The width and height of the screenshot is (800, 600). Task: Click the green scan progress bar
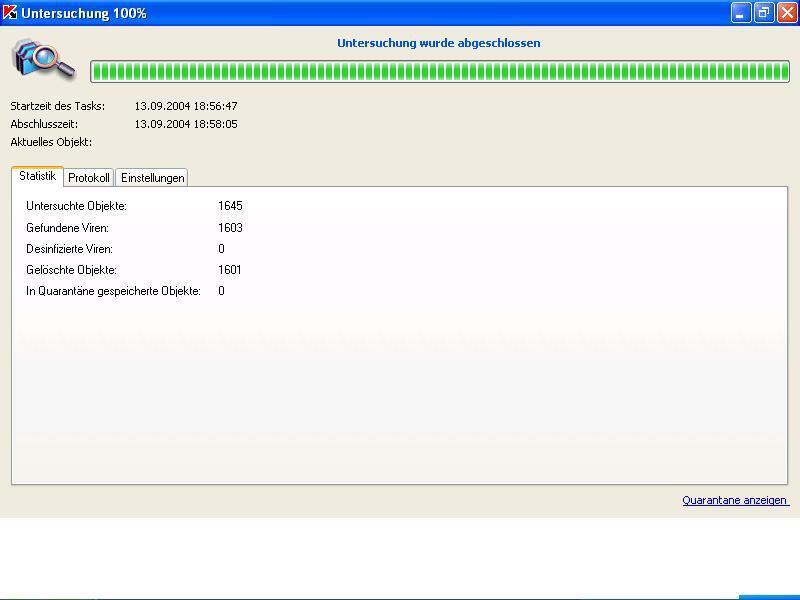tap(439, 71)
